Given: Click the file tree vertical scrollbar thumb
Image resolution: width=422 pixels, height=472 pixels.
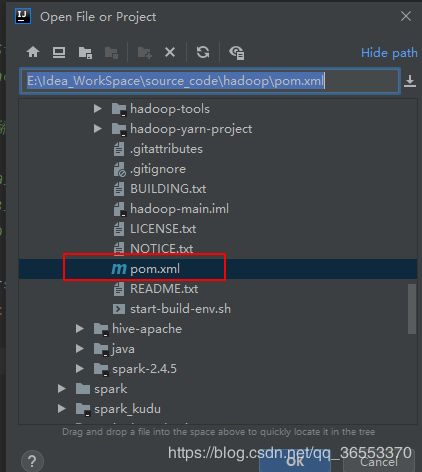Looking at the screenshot, I should (412, 309).
